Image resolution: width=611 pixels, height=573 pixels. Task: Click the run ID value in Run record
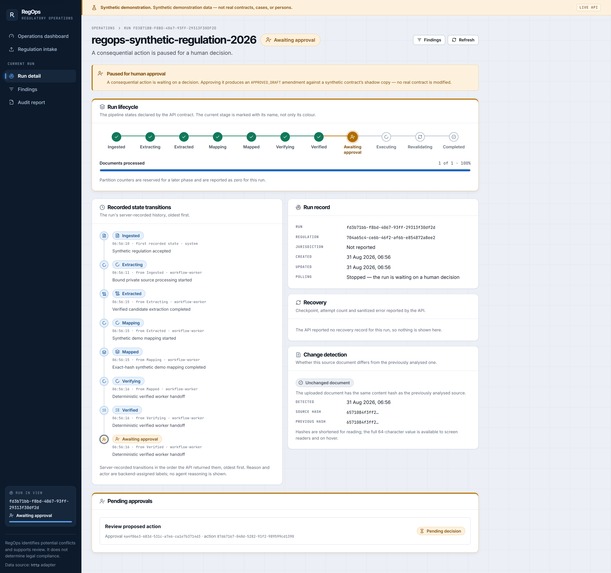[390, 227]
